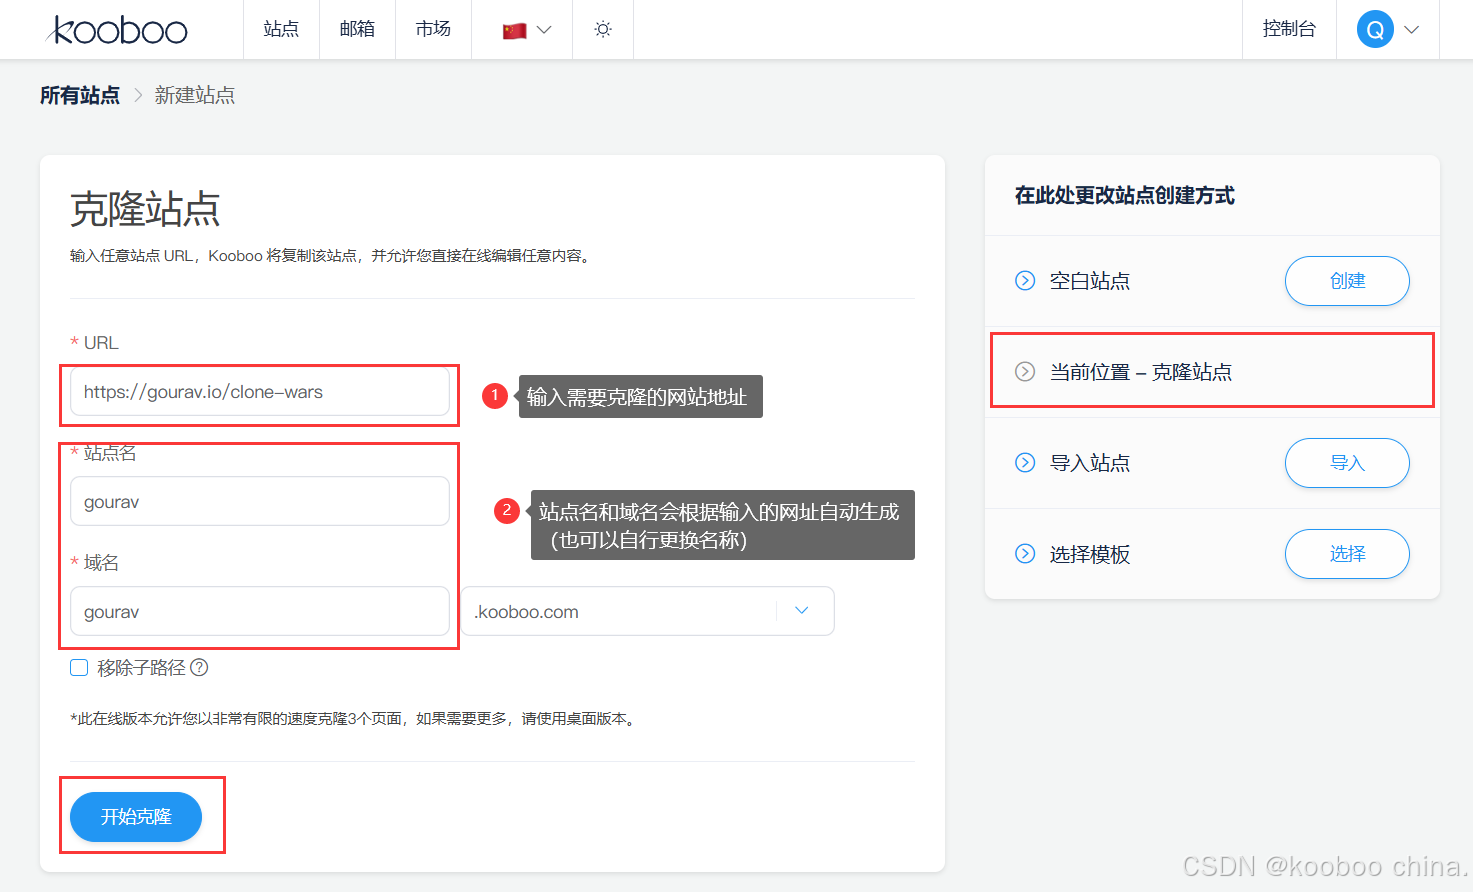Click the 导入站点 label
Image resolution: width=1473 pixels, height=892 pixels.
point(1090,463)
